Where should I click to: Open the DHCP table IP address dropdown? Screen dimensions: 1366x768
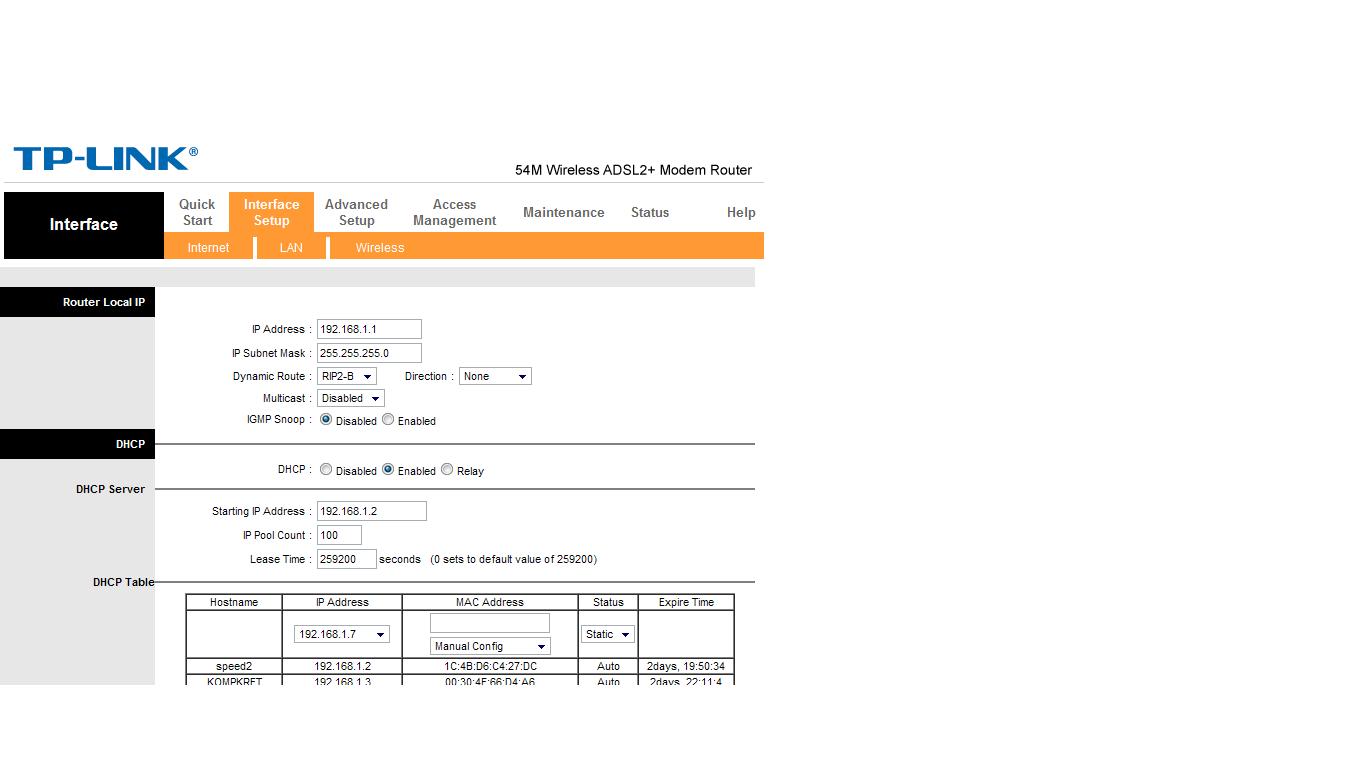(x=342, y=634)
